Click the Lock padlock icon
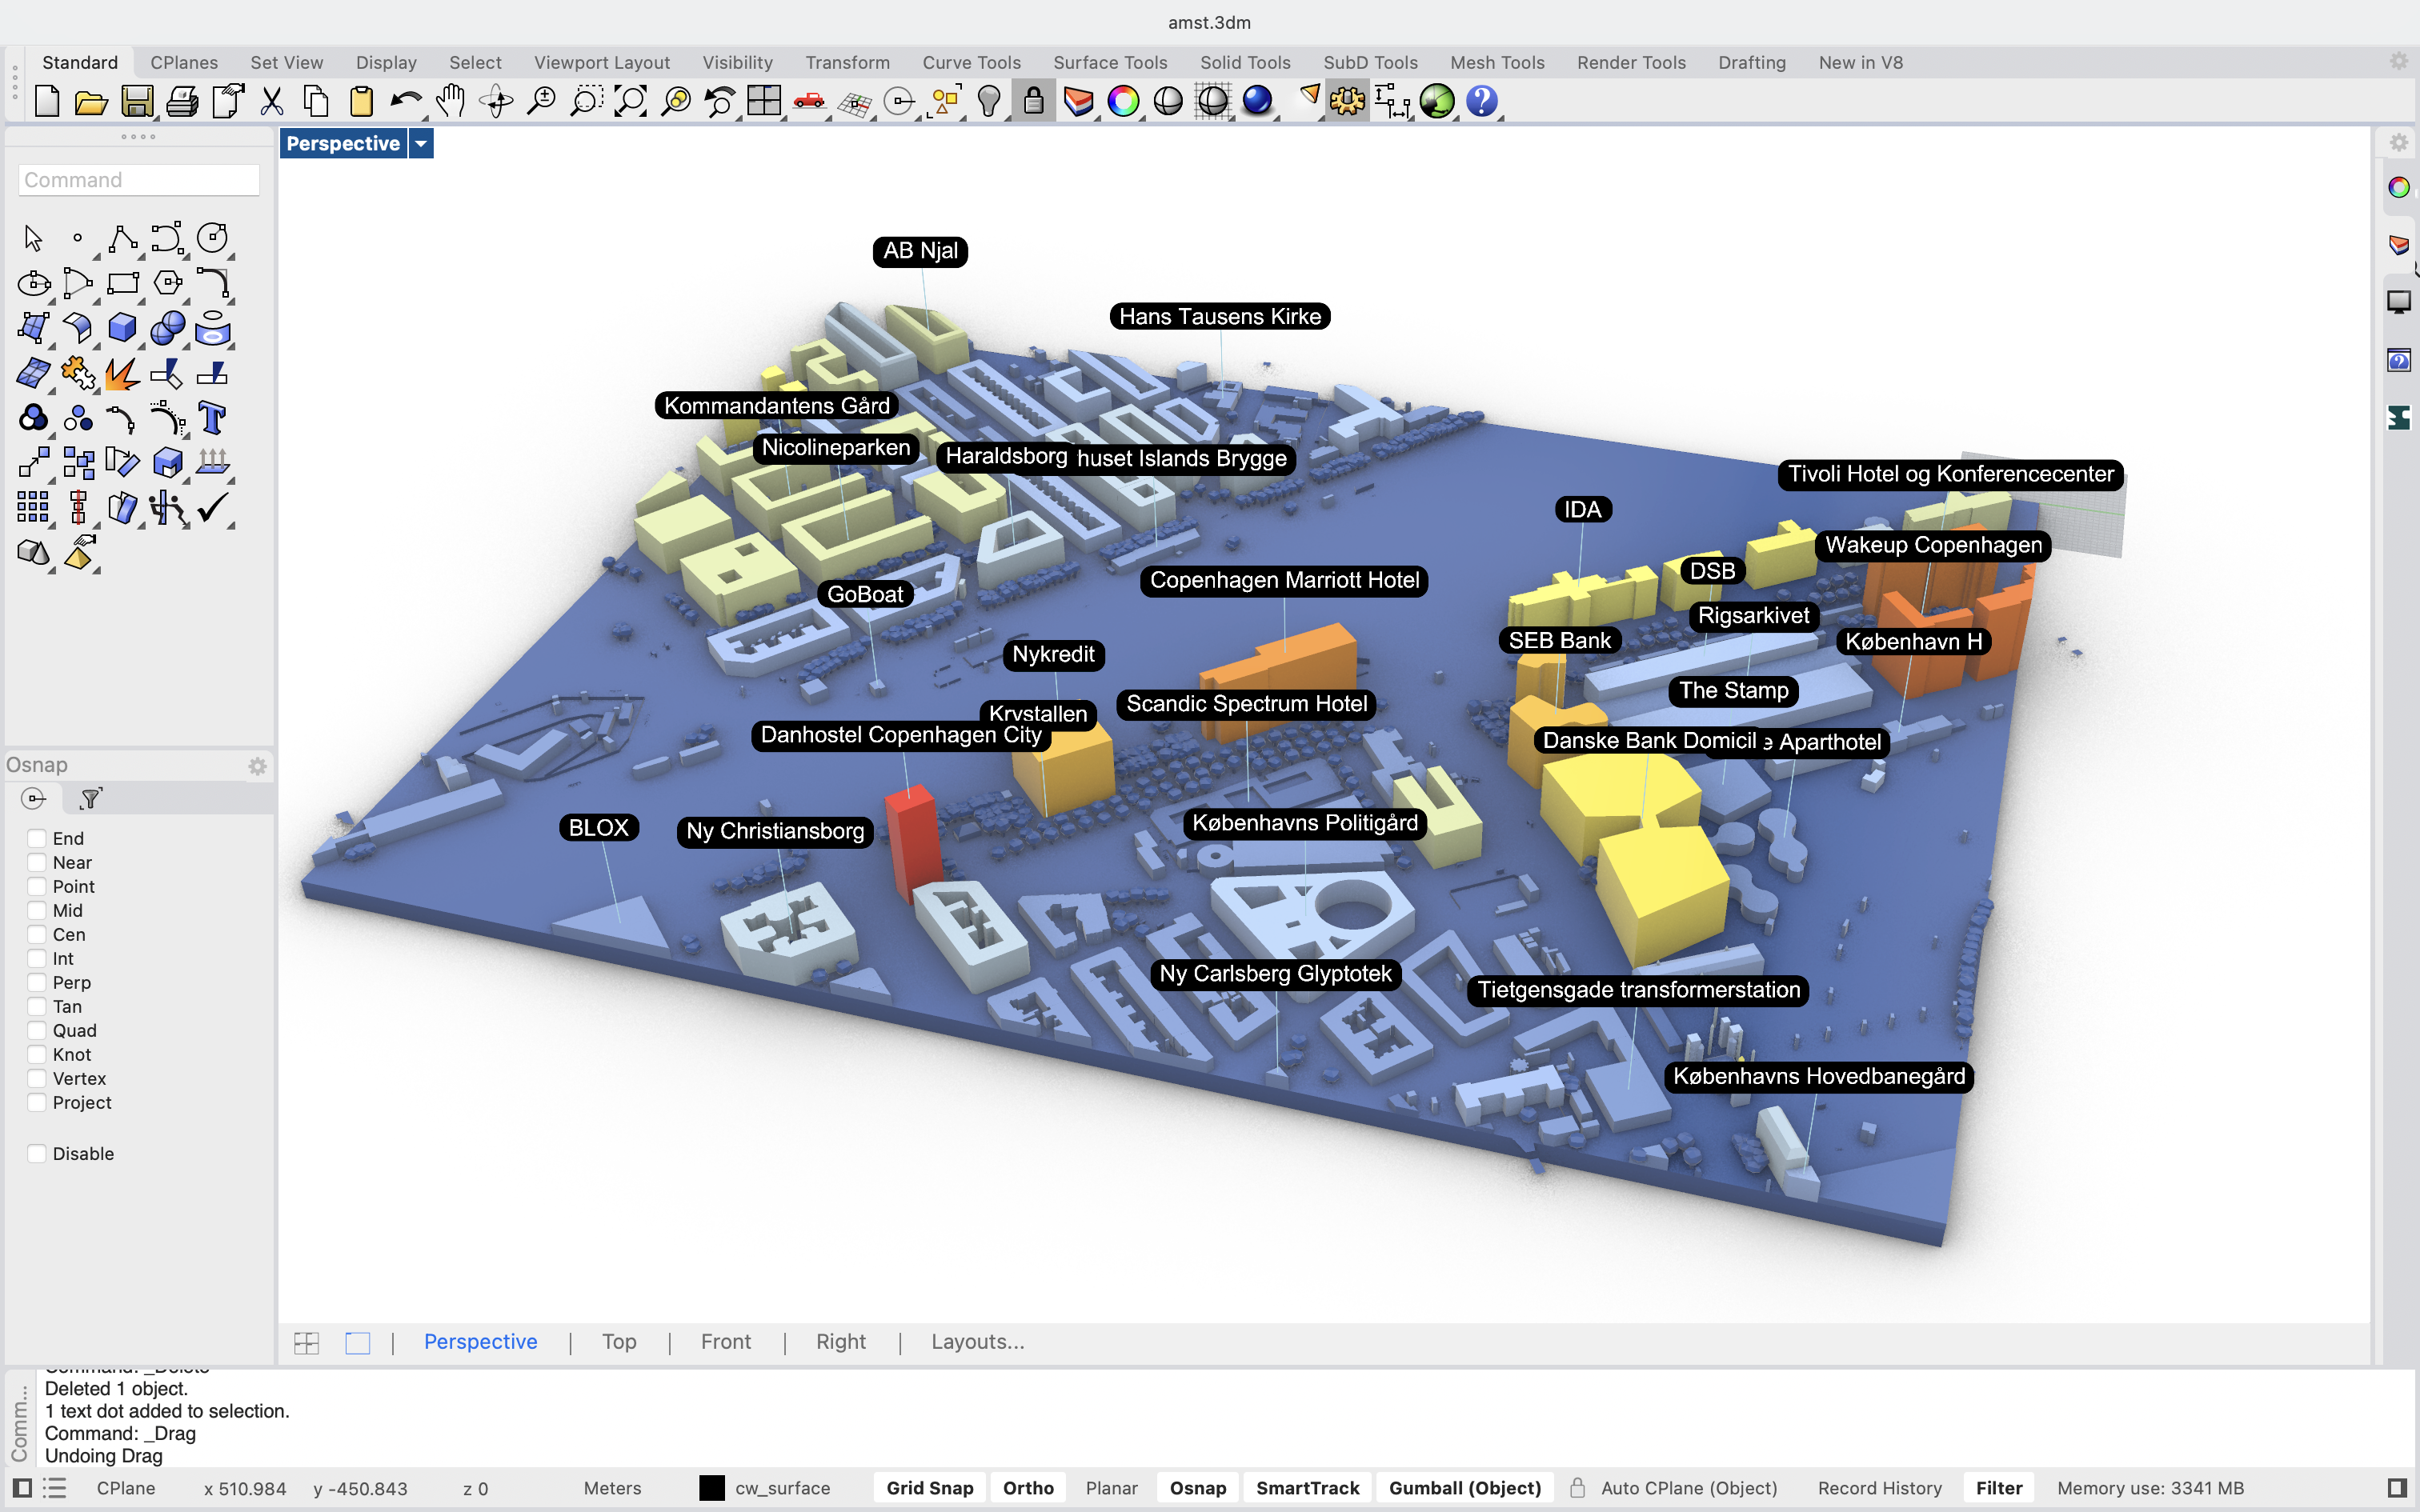2420x1512 pixels. (x=1033, y=101)
